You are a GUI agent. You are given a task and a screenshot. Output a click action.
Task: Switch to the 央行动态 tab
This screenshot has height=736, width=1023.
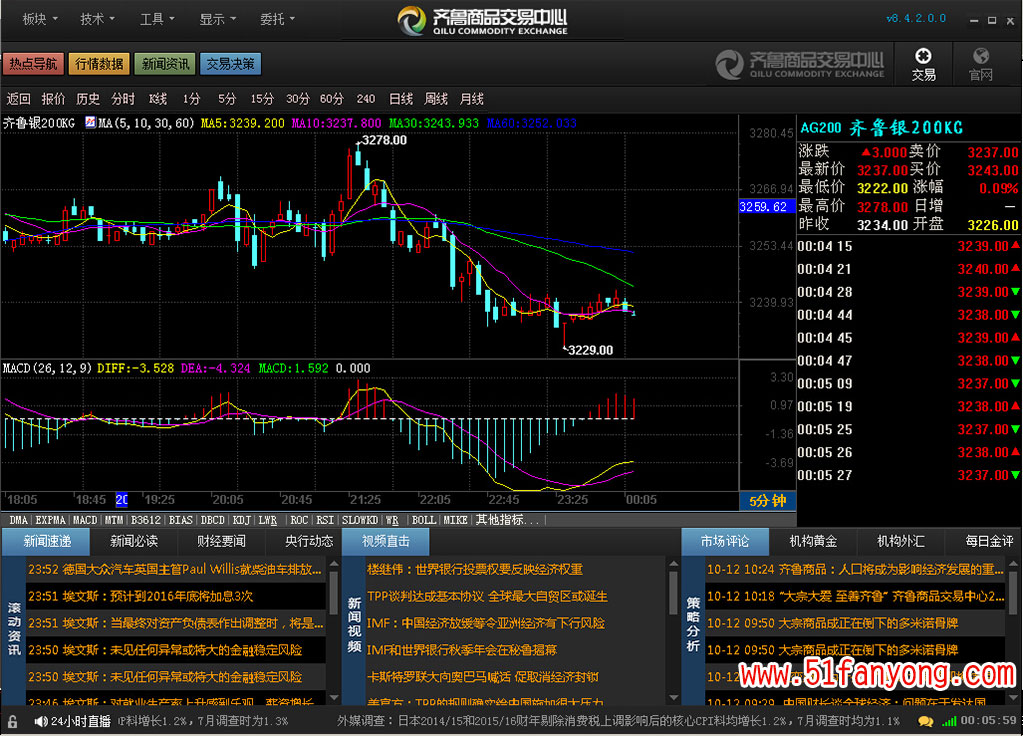309,542
